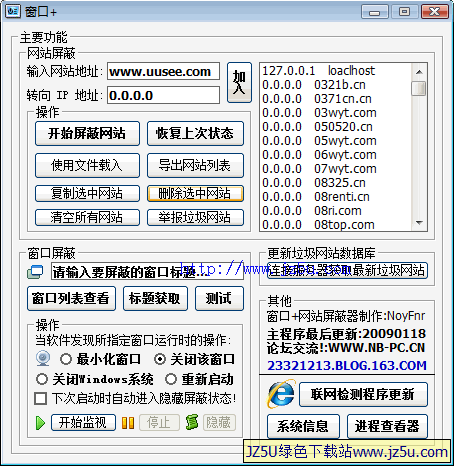Select the 07wyt.com list entry
This screenshot has width=454, height=466.
335,169
